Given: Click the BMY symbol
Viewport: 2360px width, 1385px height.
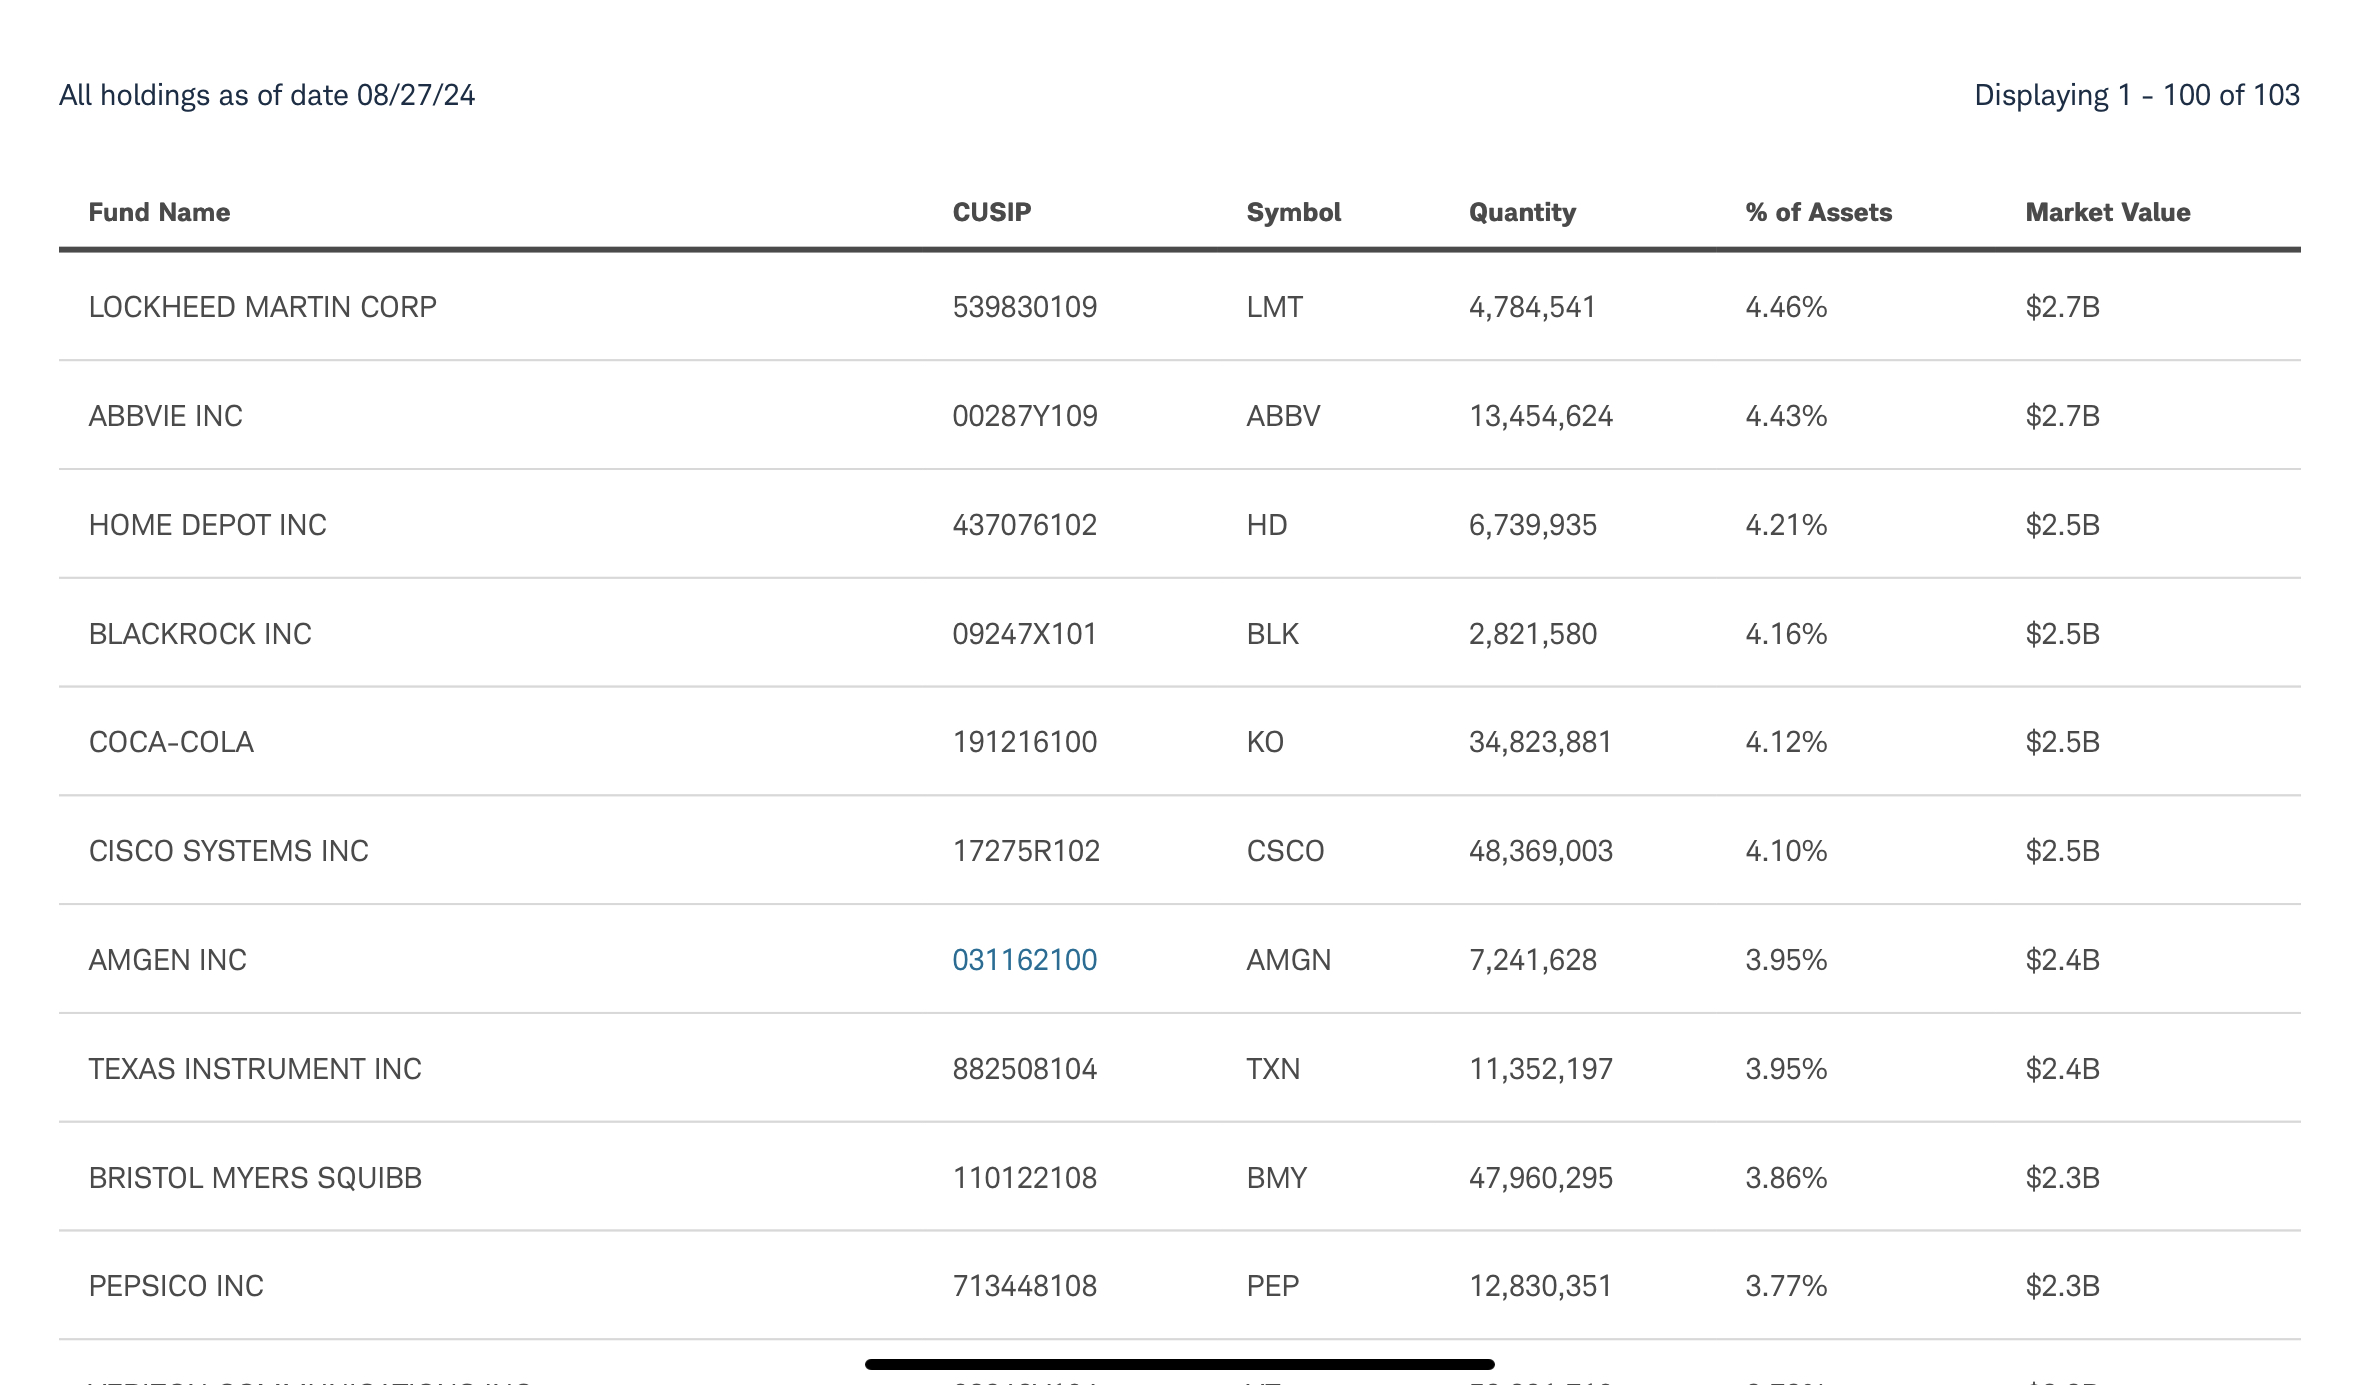Looking at the screenshot, I should [1276, 1178].
